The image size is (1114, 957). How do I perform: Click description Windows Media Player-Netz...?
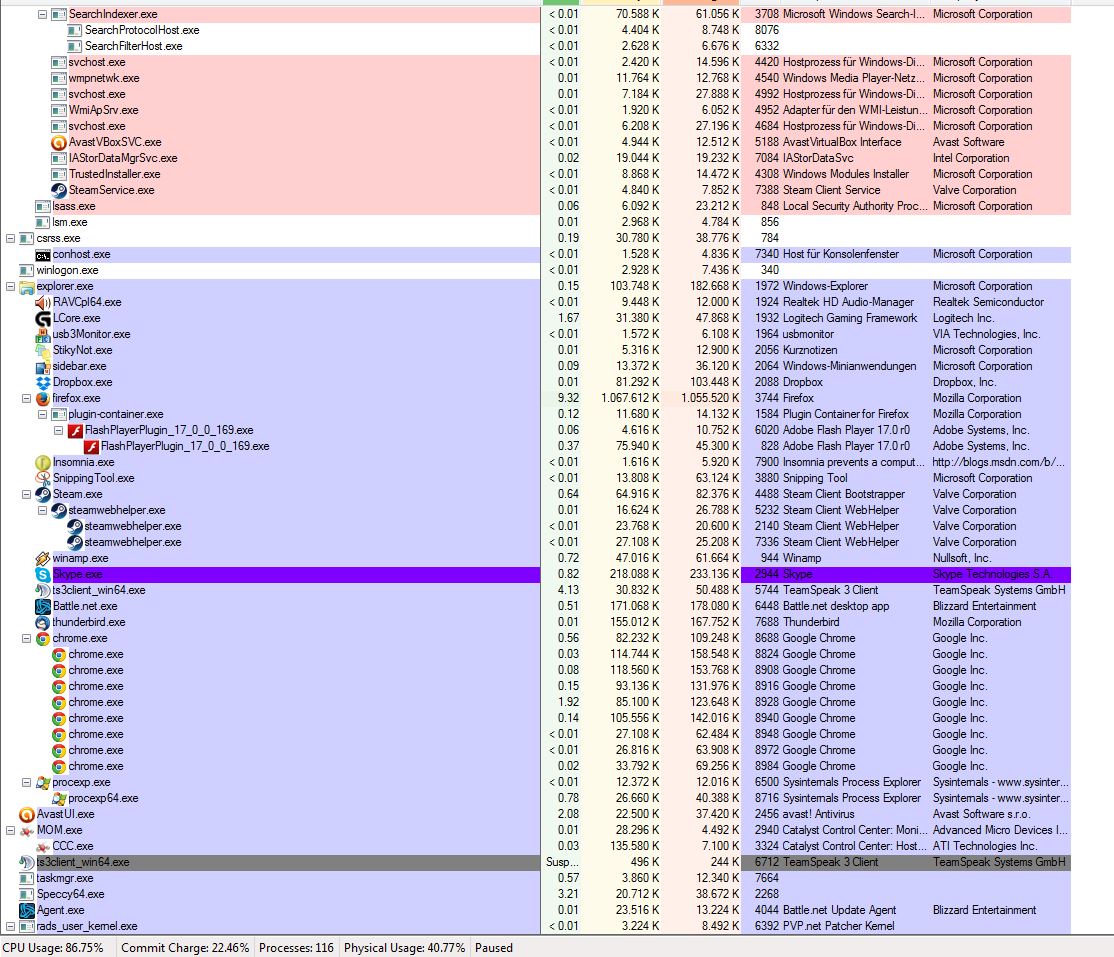coord(853,78)
